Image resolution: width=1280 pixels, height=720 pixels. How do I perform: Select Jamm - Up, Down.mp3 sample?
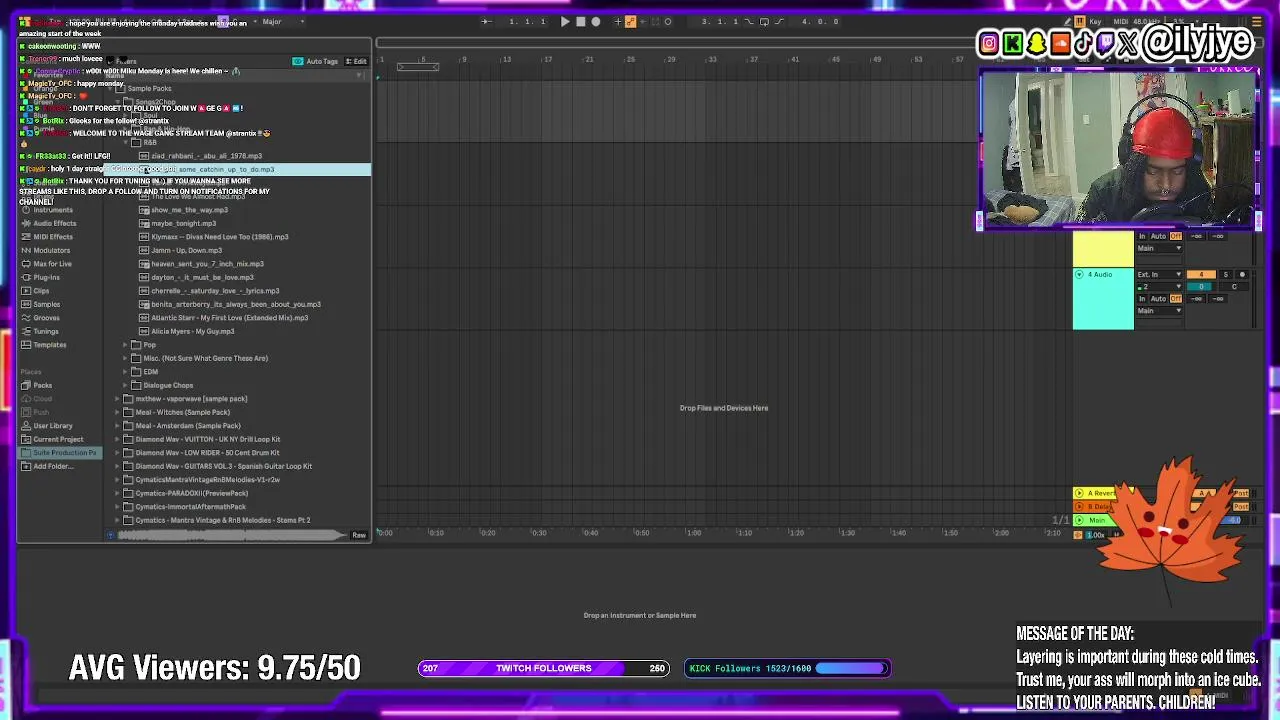pos(186,250)
